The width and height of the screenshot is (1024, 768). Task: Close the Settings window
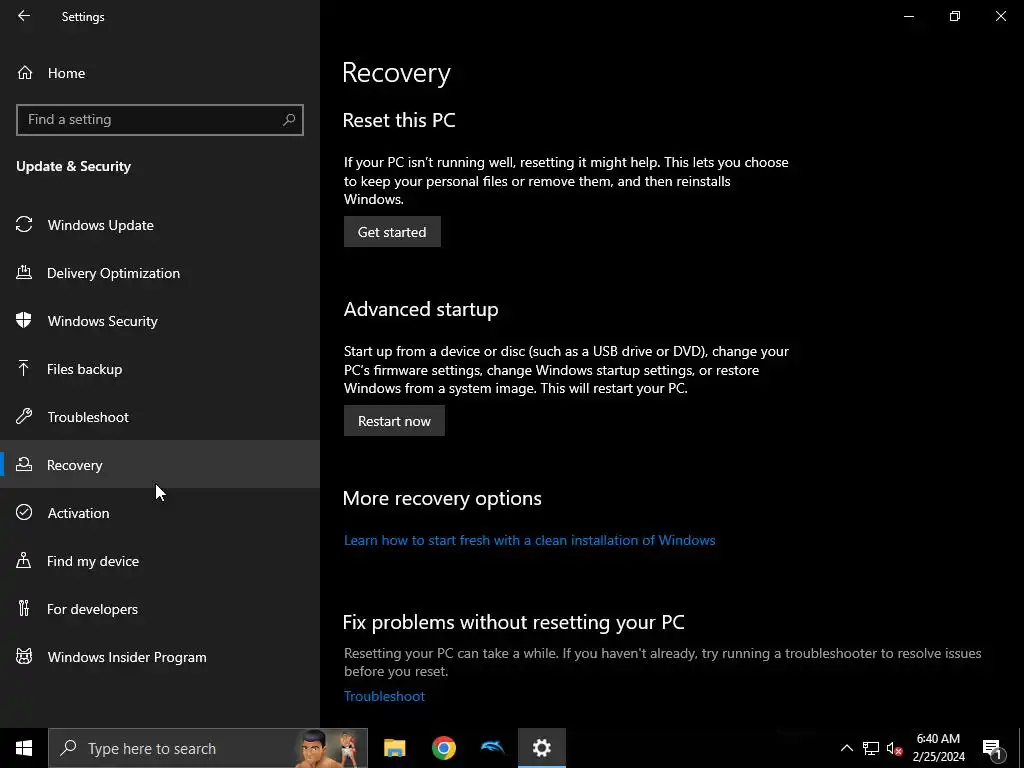(1000, 16)
